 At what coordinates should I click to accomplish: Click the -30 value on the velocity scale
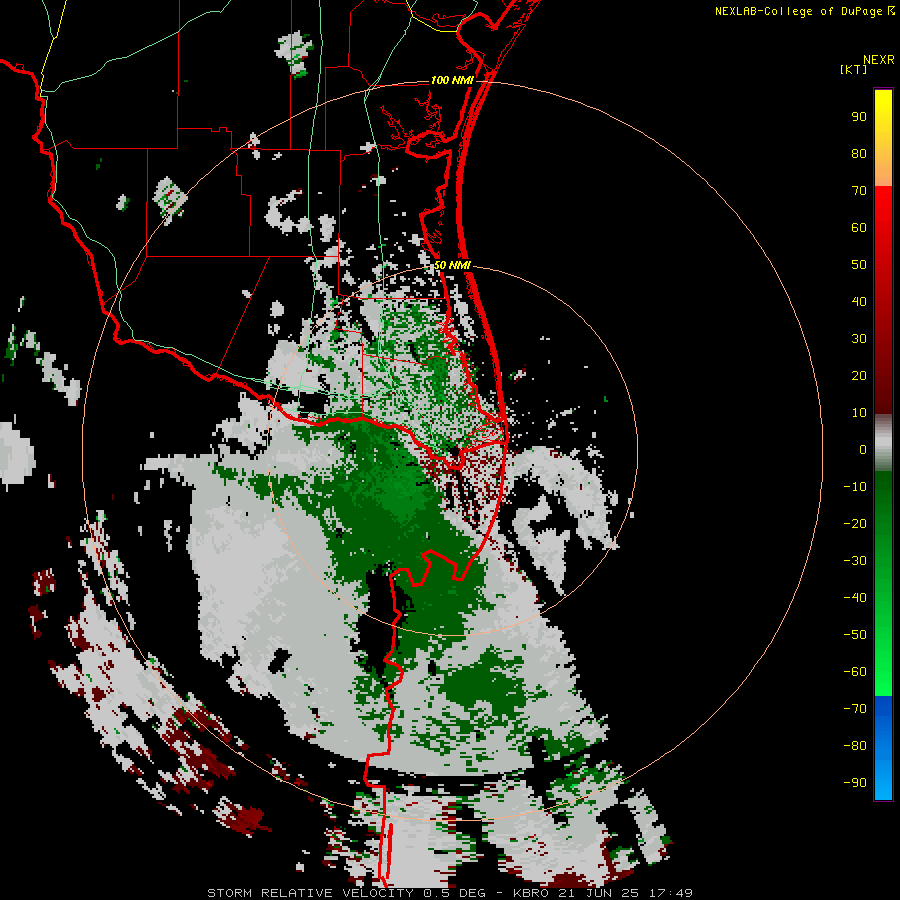855,561
